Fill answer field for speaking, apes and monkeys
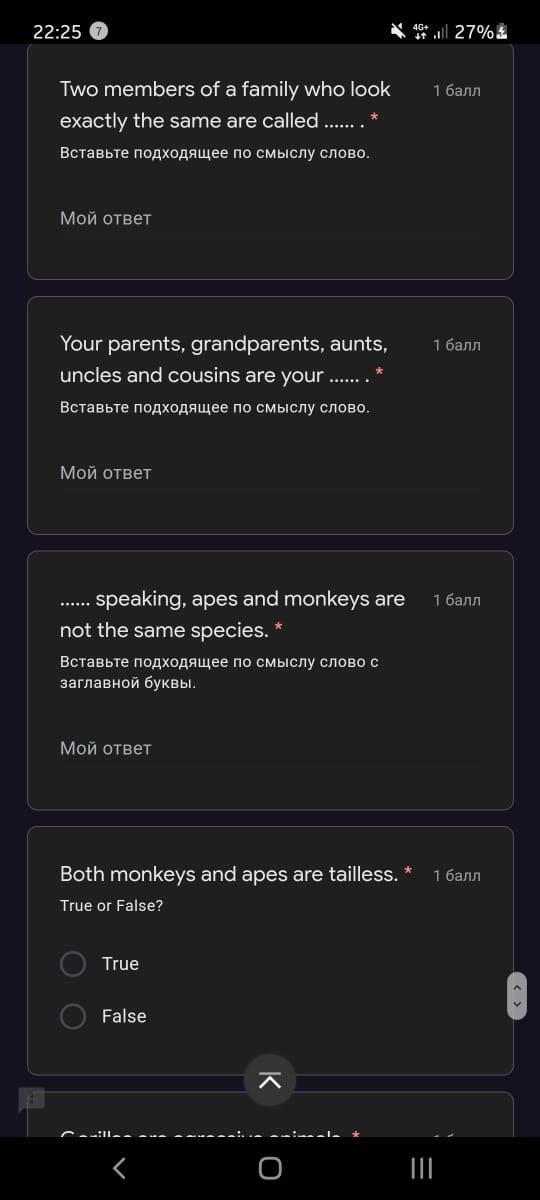The width and height of the screenshot is (540, 1200). 270,748
